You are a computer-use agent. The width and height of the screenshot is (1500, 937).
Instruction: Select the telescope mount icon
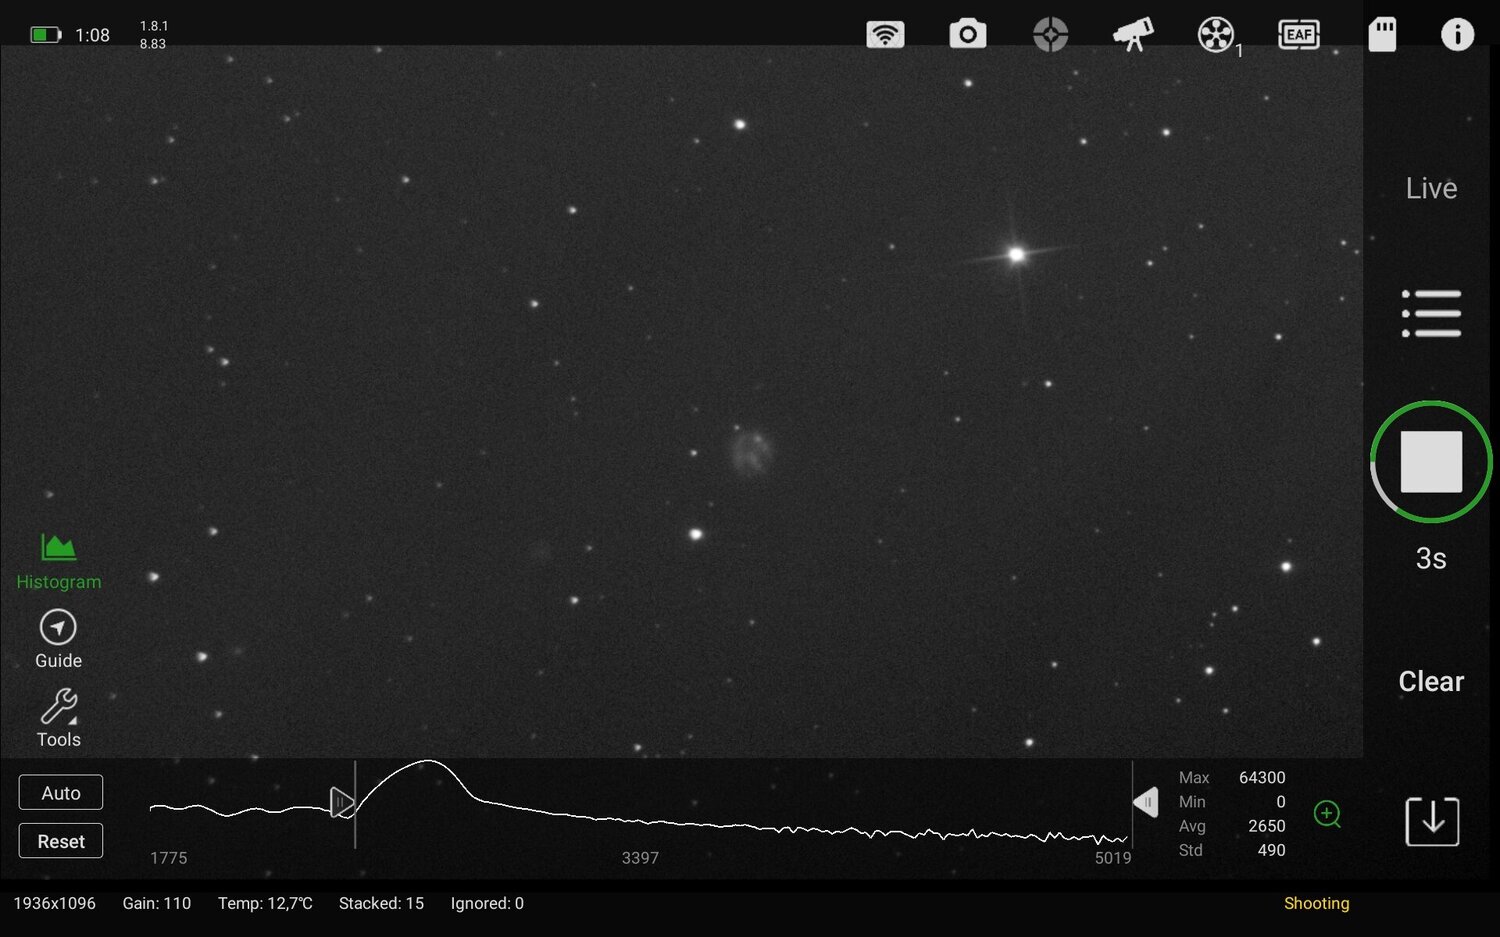(1134, 34)
